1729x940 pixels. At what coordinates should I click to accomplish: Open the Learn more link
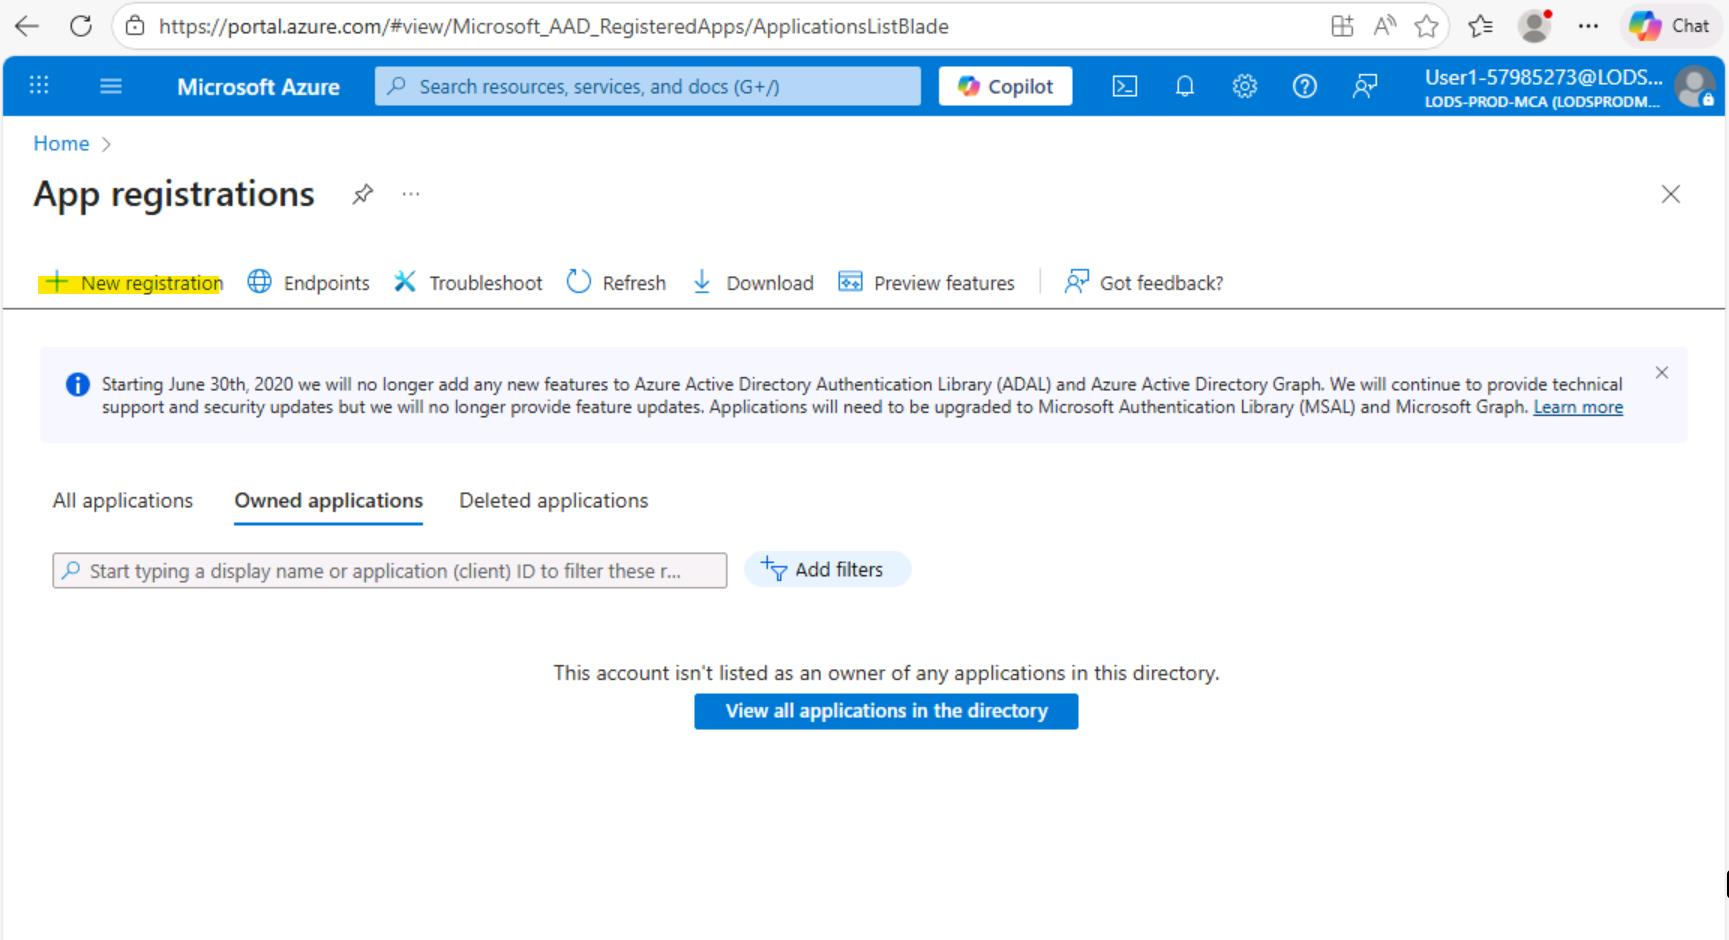(1577, 407)
